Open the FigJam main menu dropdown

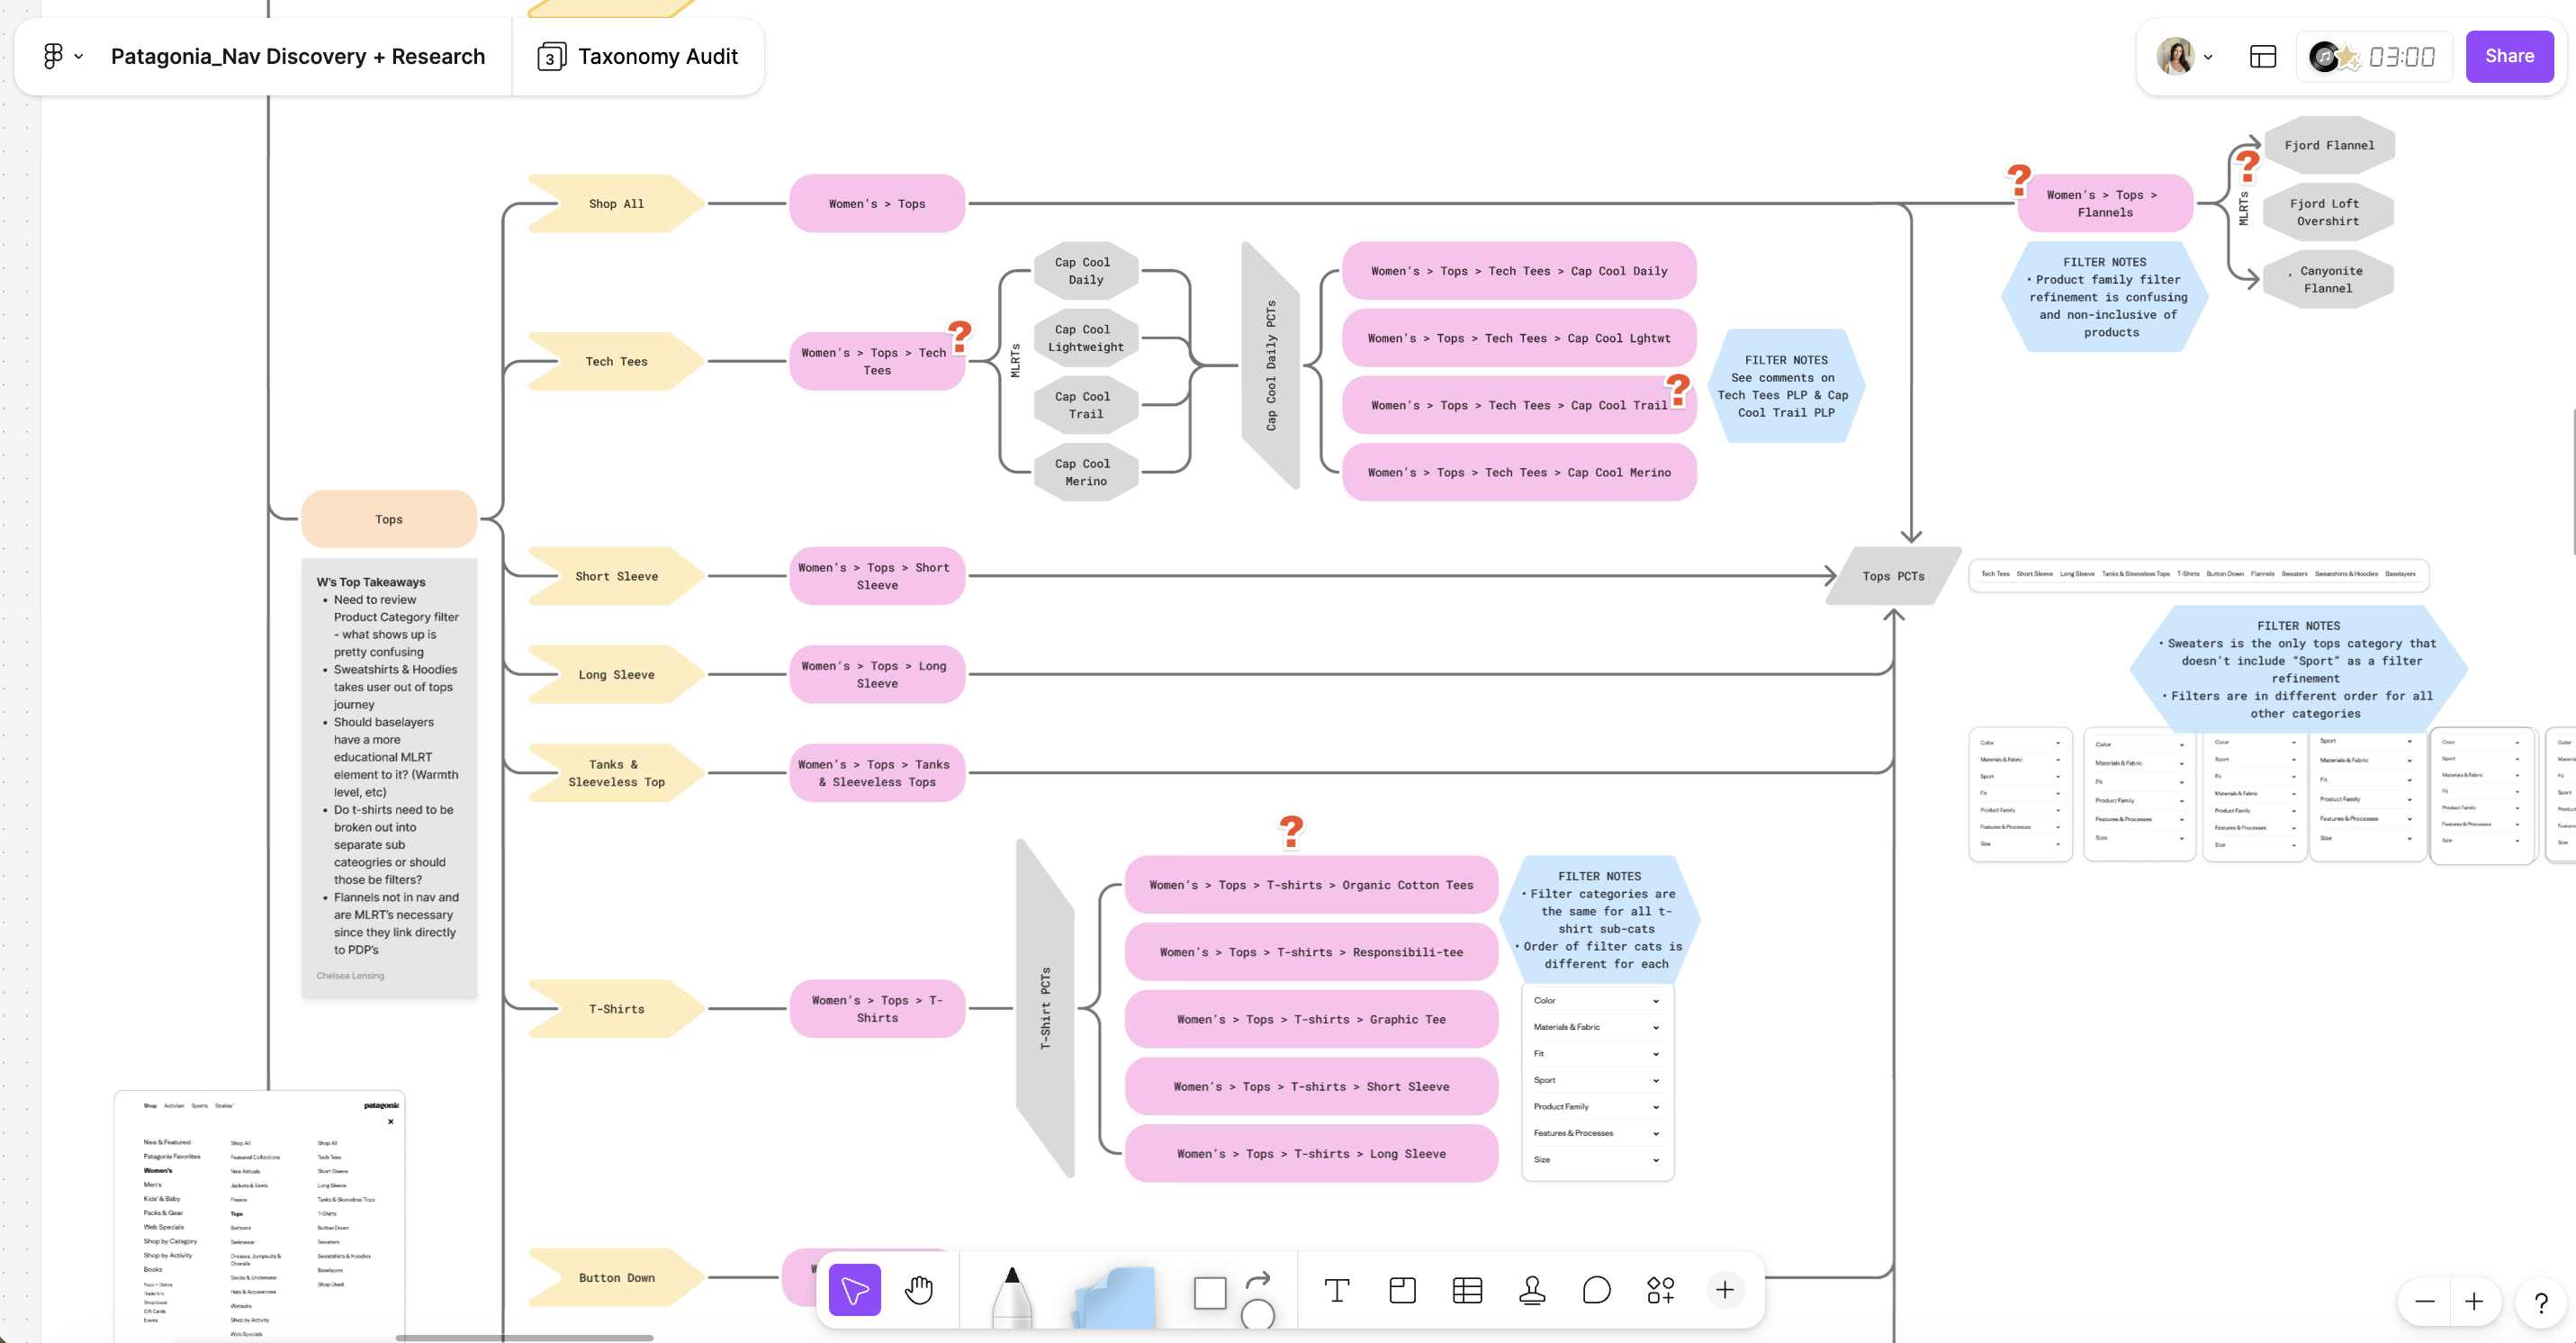(62, 57)
